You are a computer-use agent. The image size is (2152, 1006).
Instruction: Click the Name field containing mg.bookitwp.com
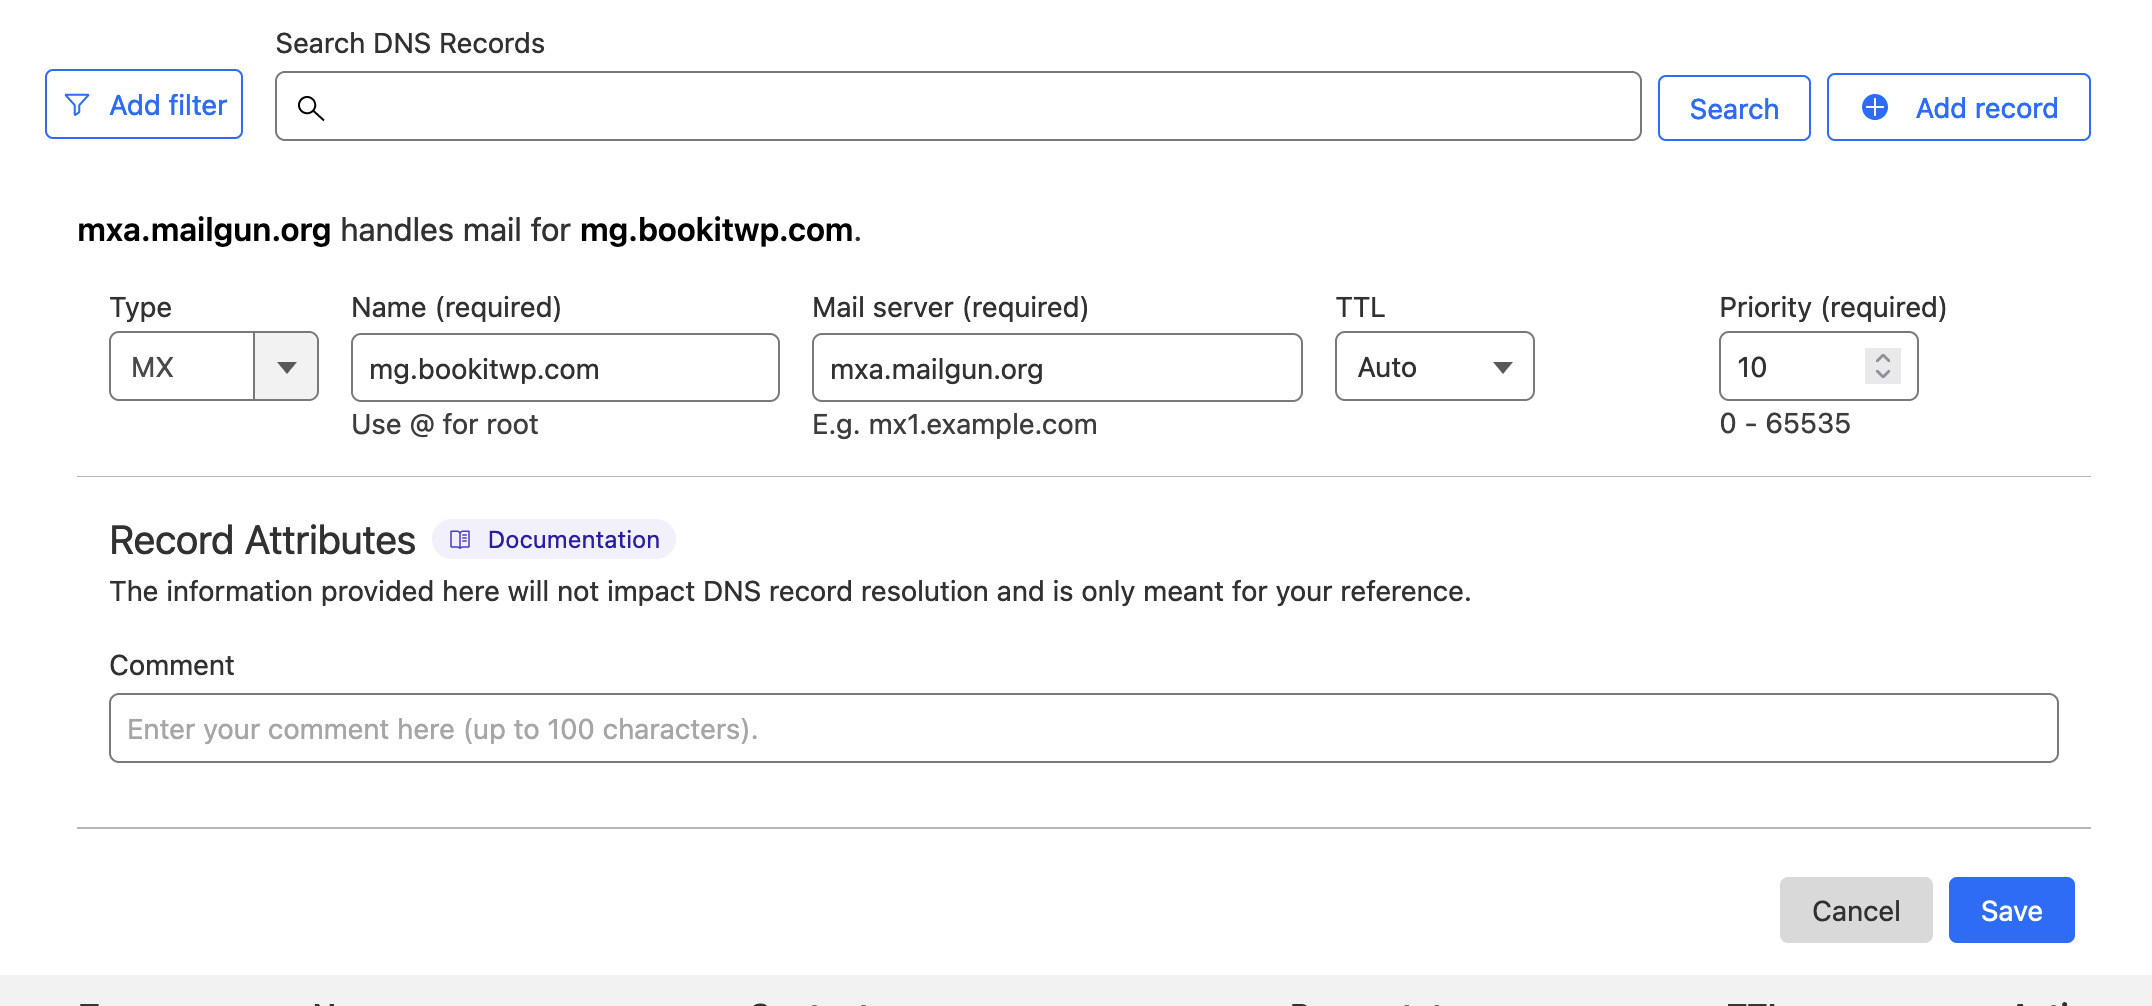(564, 367)
